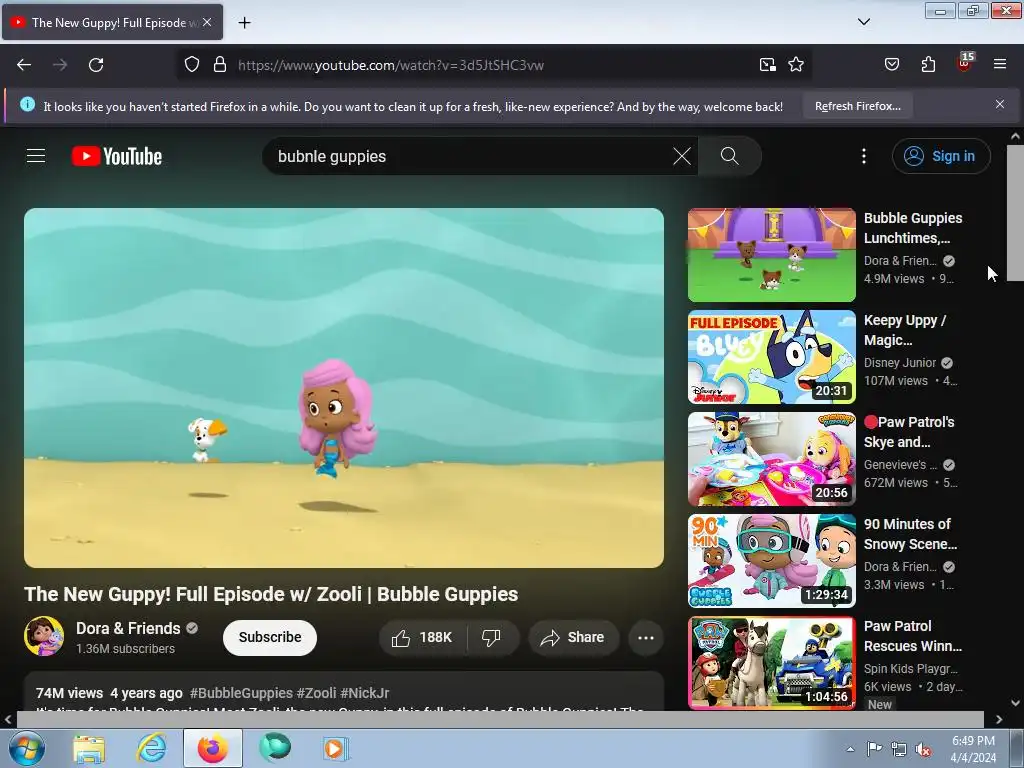Run the YouTube search

tap(729, 156)
